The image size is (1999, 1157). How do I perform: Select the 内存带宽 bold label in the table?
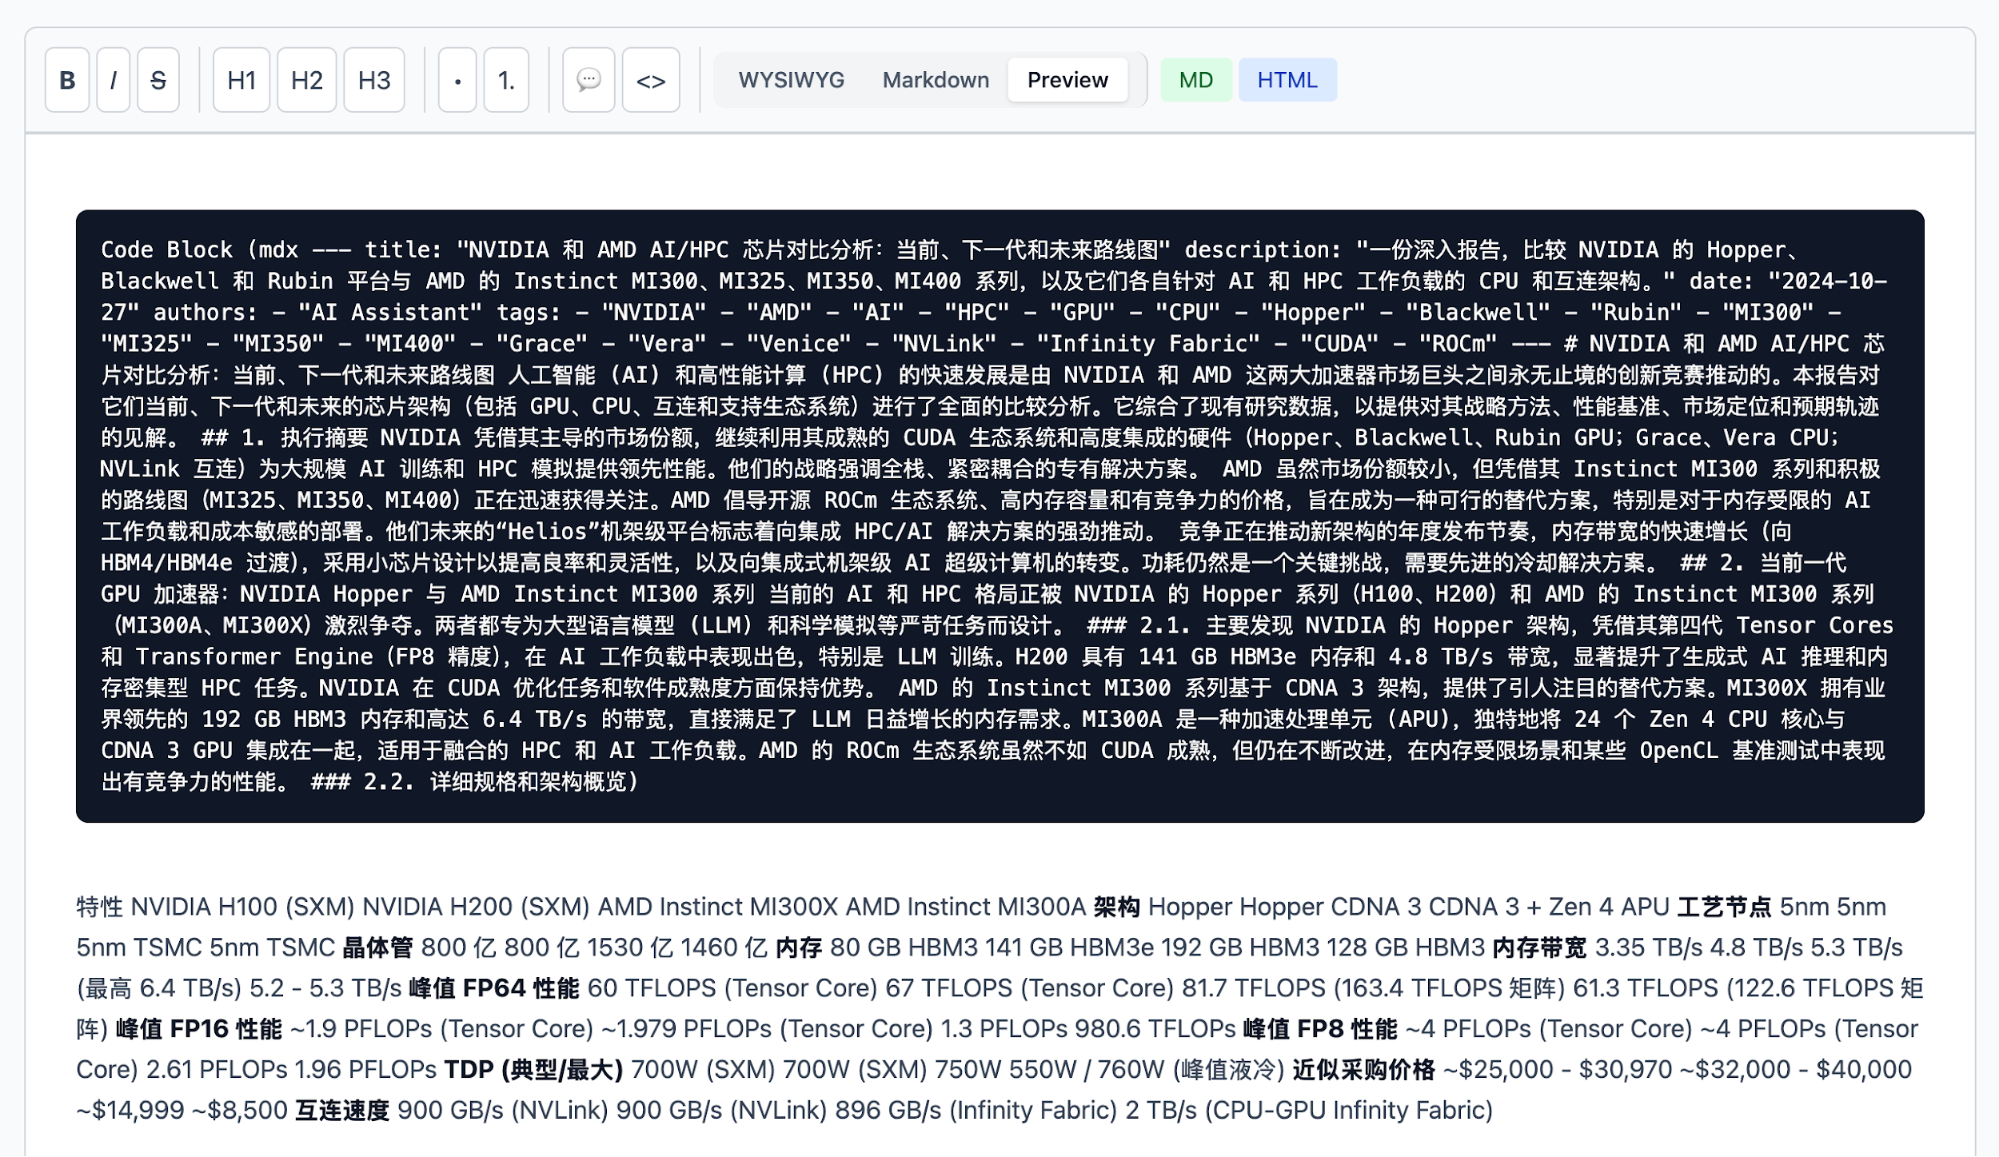(x=1540, y=947)
